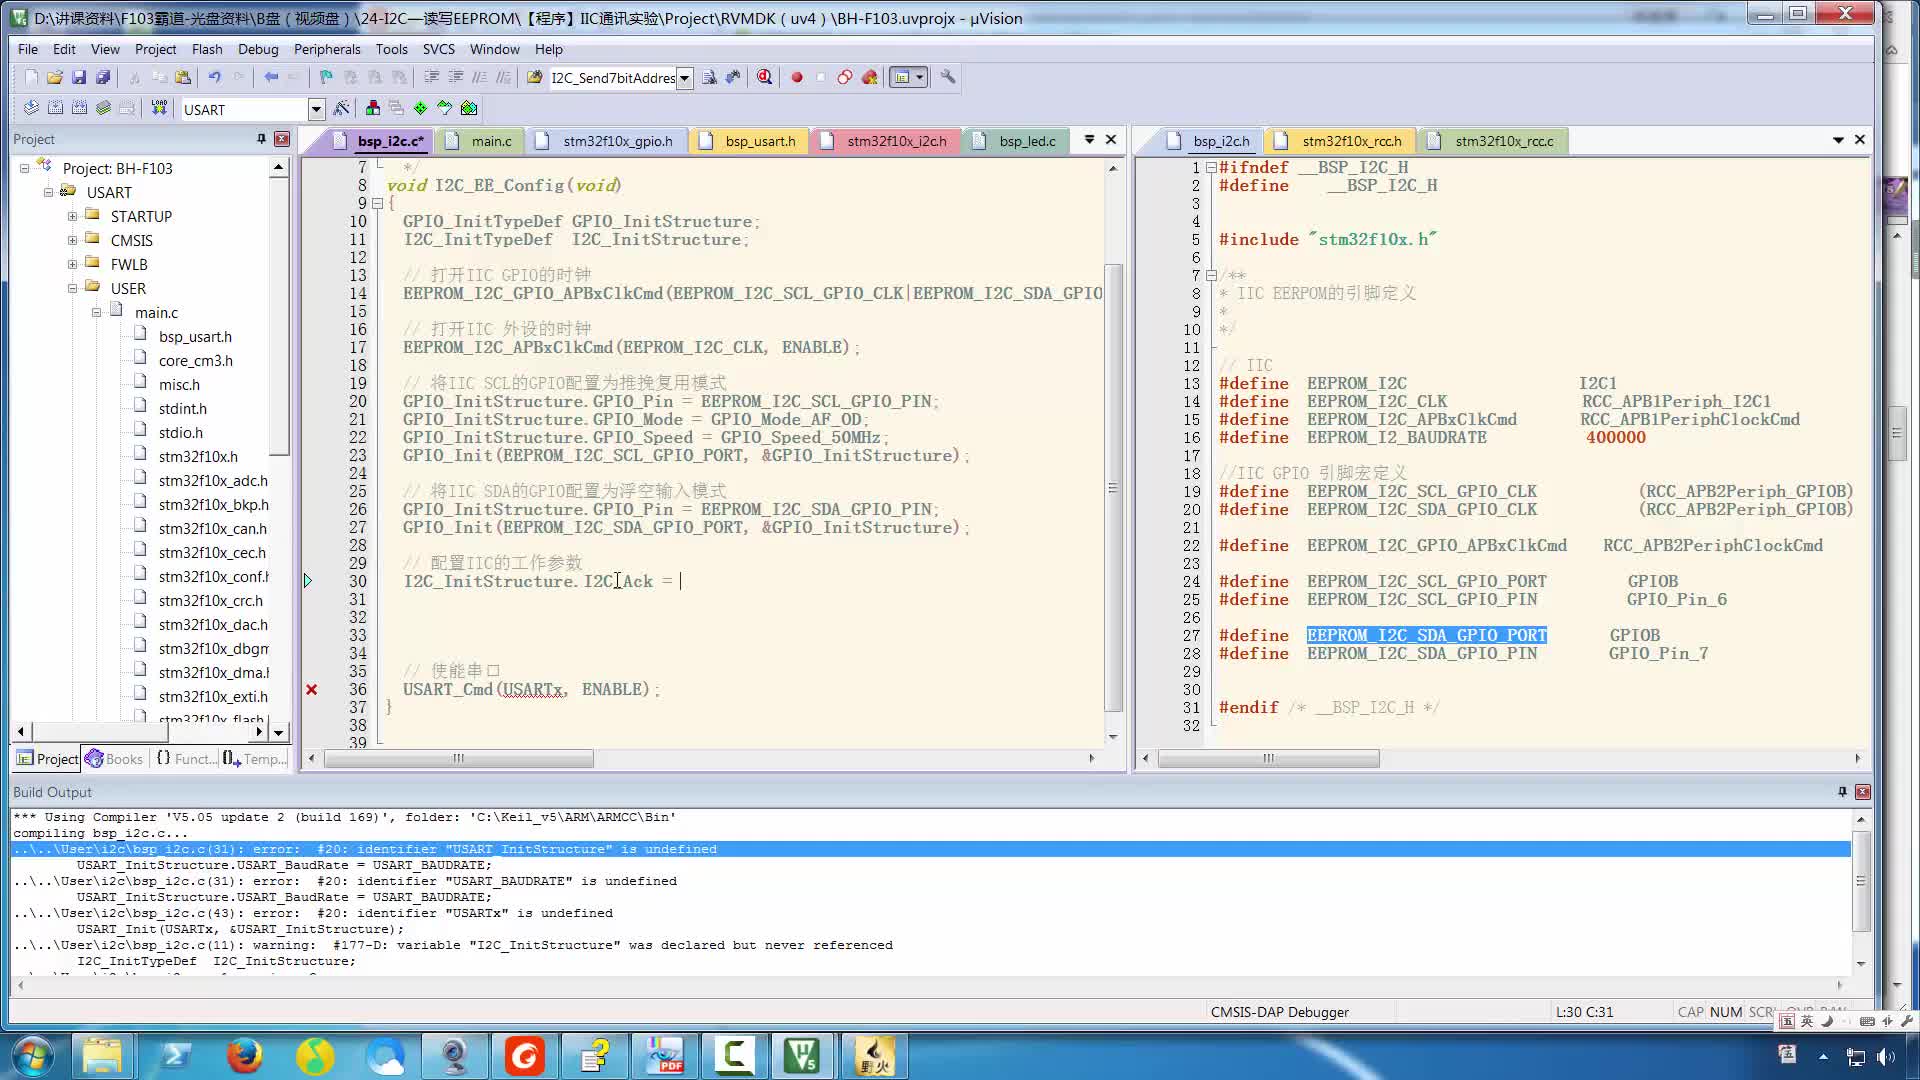This screenshot has width=1920, height=1080.
Task: Click the Batch Build icon
Action: click(103, 108)
